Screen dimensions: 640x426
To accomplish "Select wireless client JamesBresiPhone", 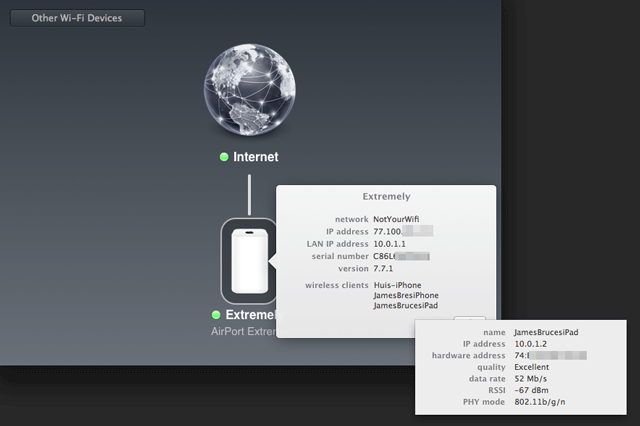I will coord(406,295).
